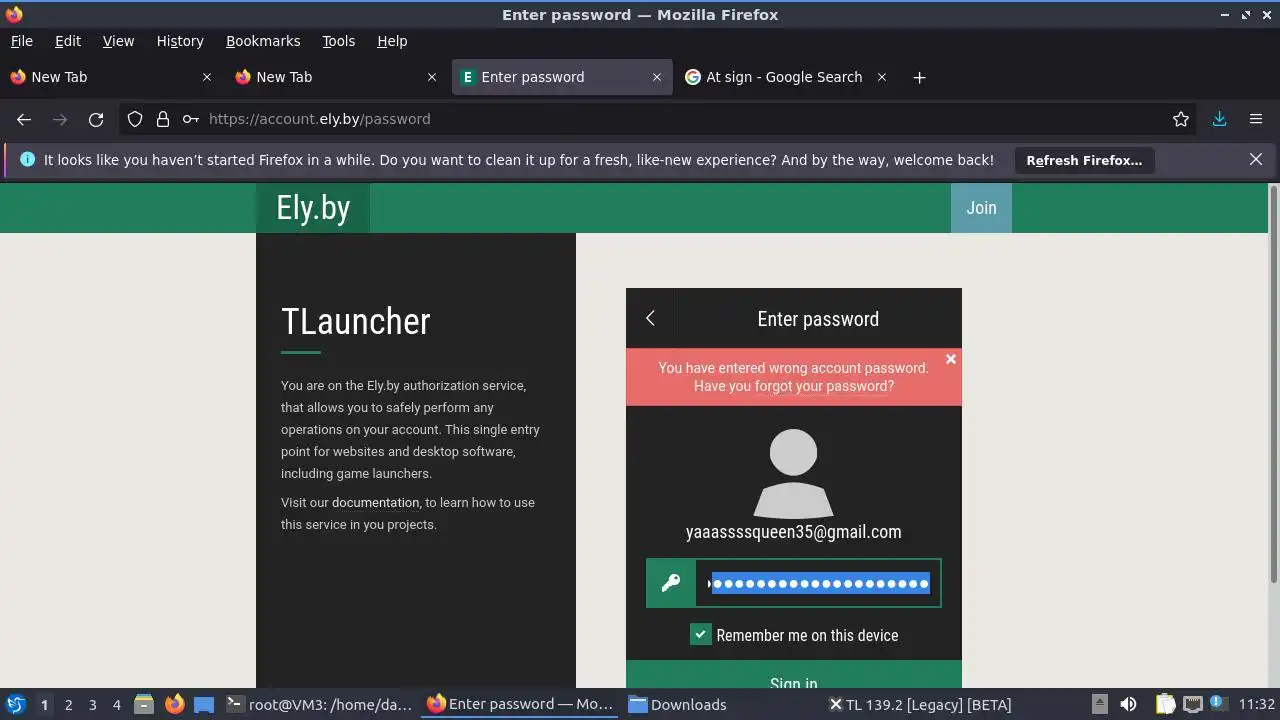1280x720 pixels.
Task: Open the File menu
Action: coord(21,41)
